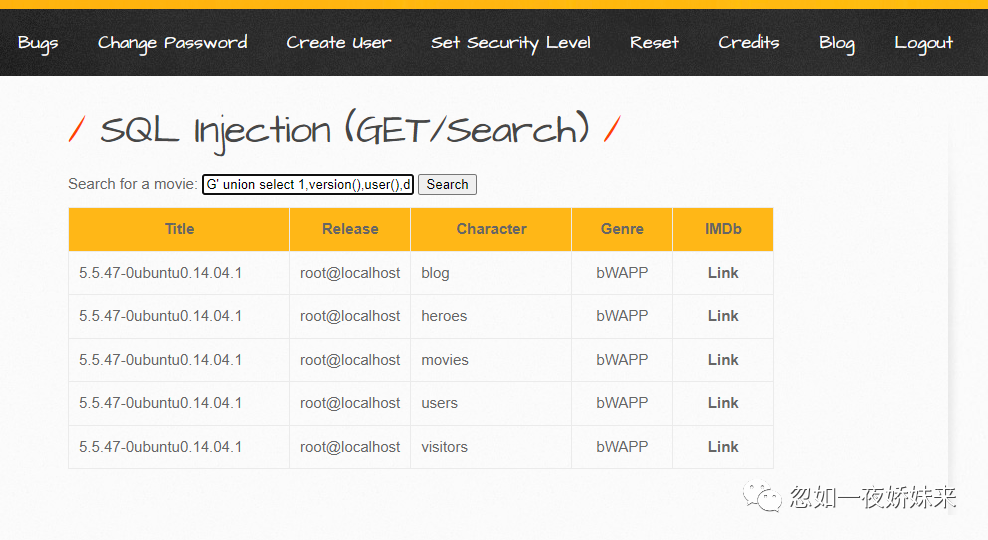The image size is (988, 540).
Task: Log out using the Logout item
Action: pos(924,43)
